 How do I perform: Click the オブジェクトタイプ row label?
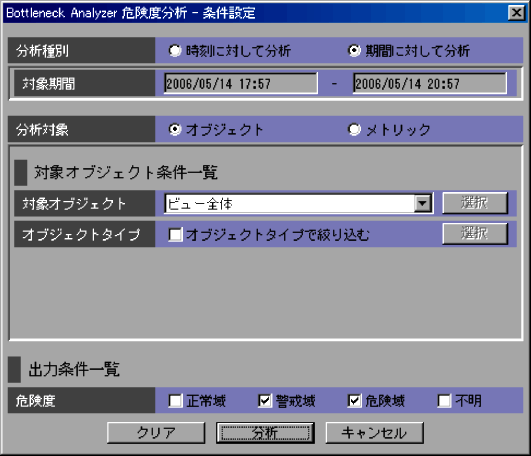[81, 234]
